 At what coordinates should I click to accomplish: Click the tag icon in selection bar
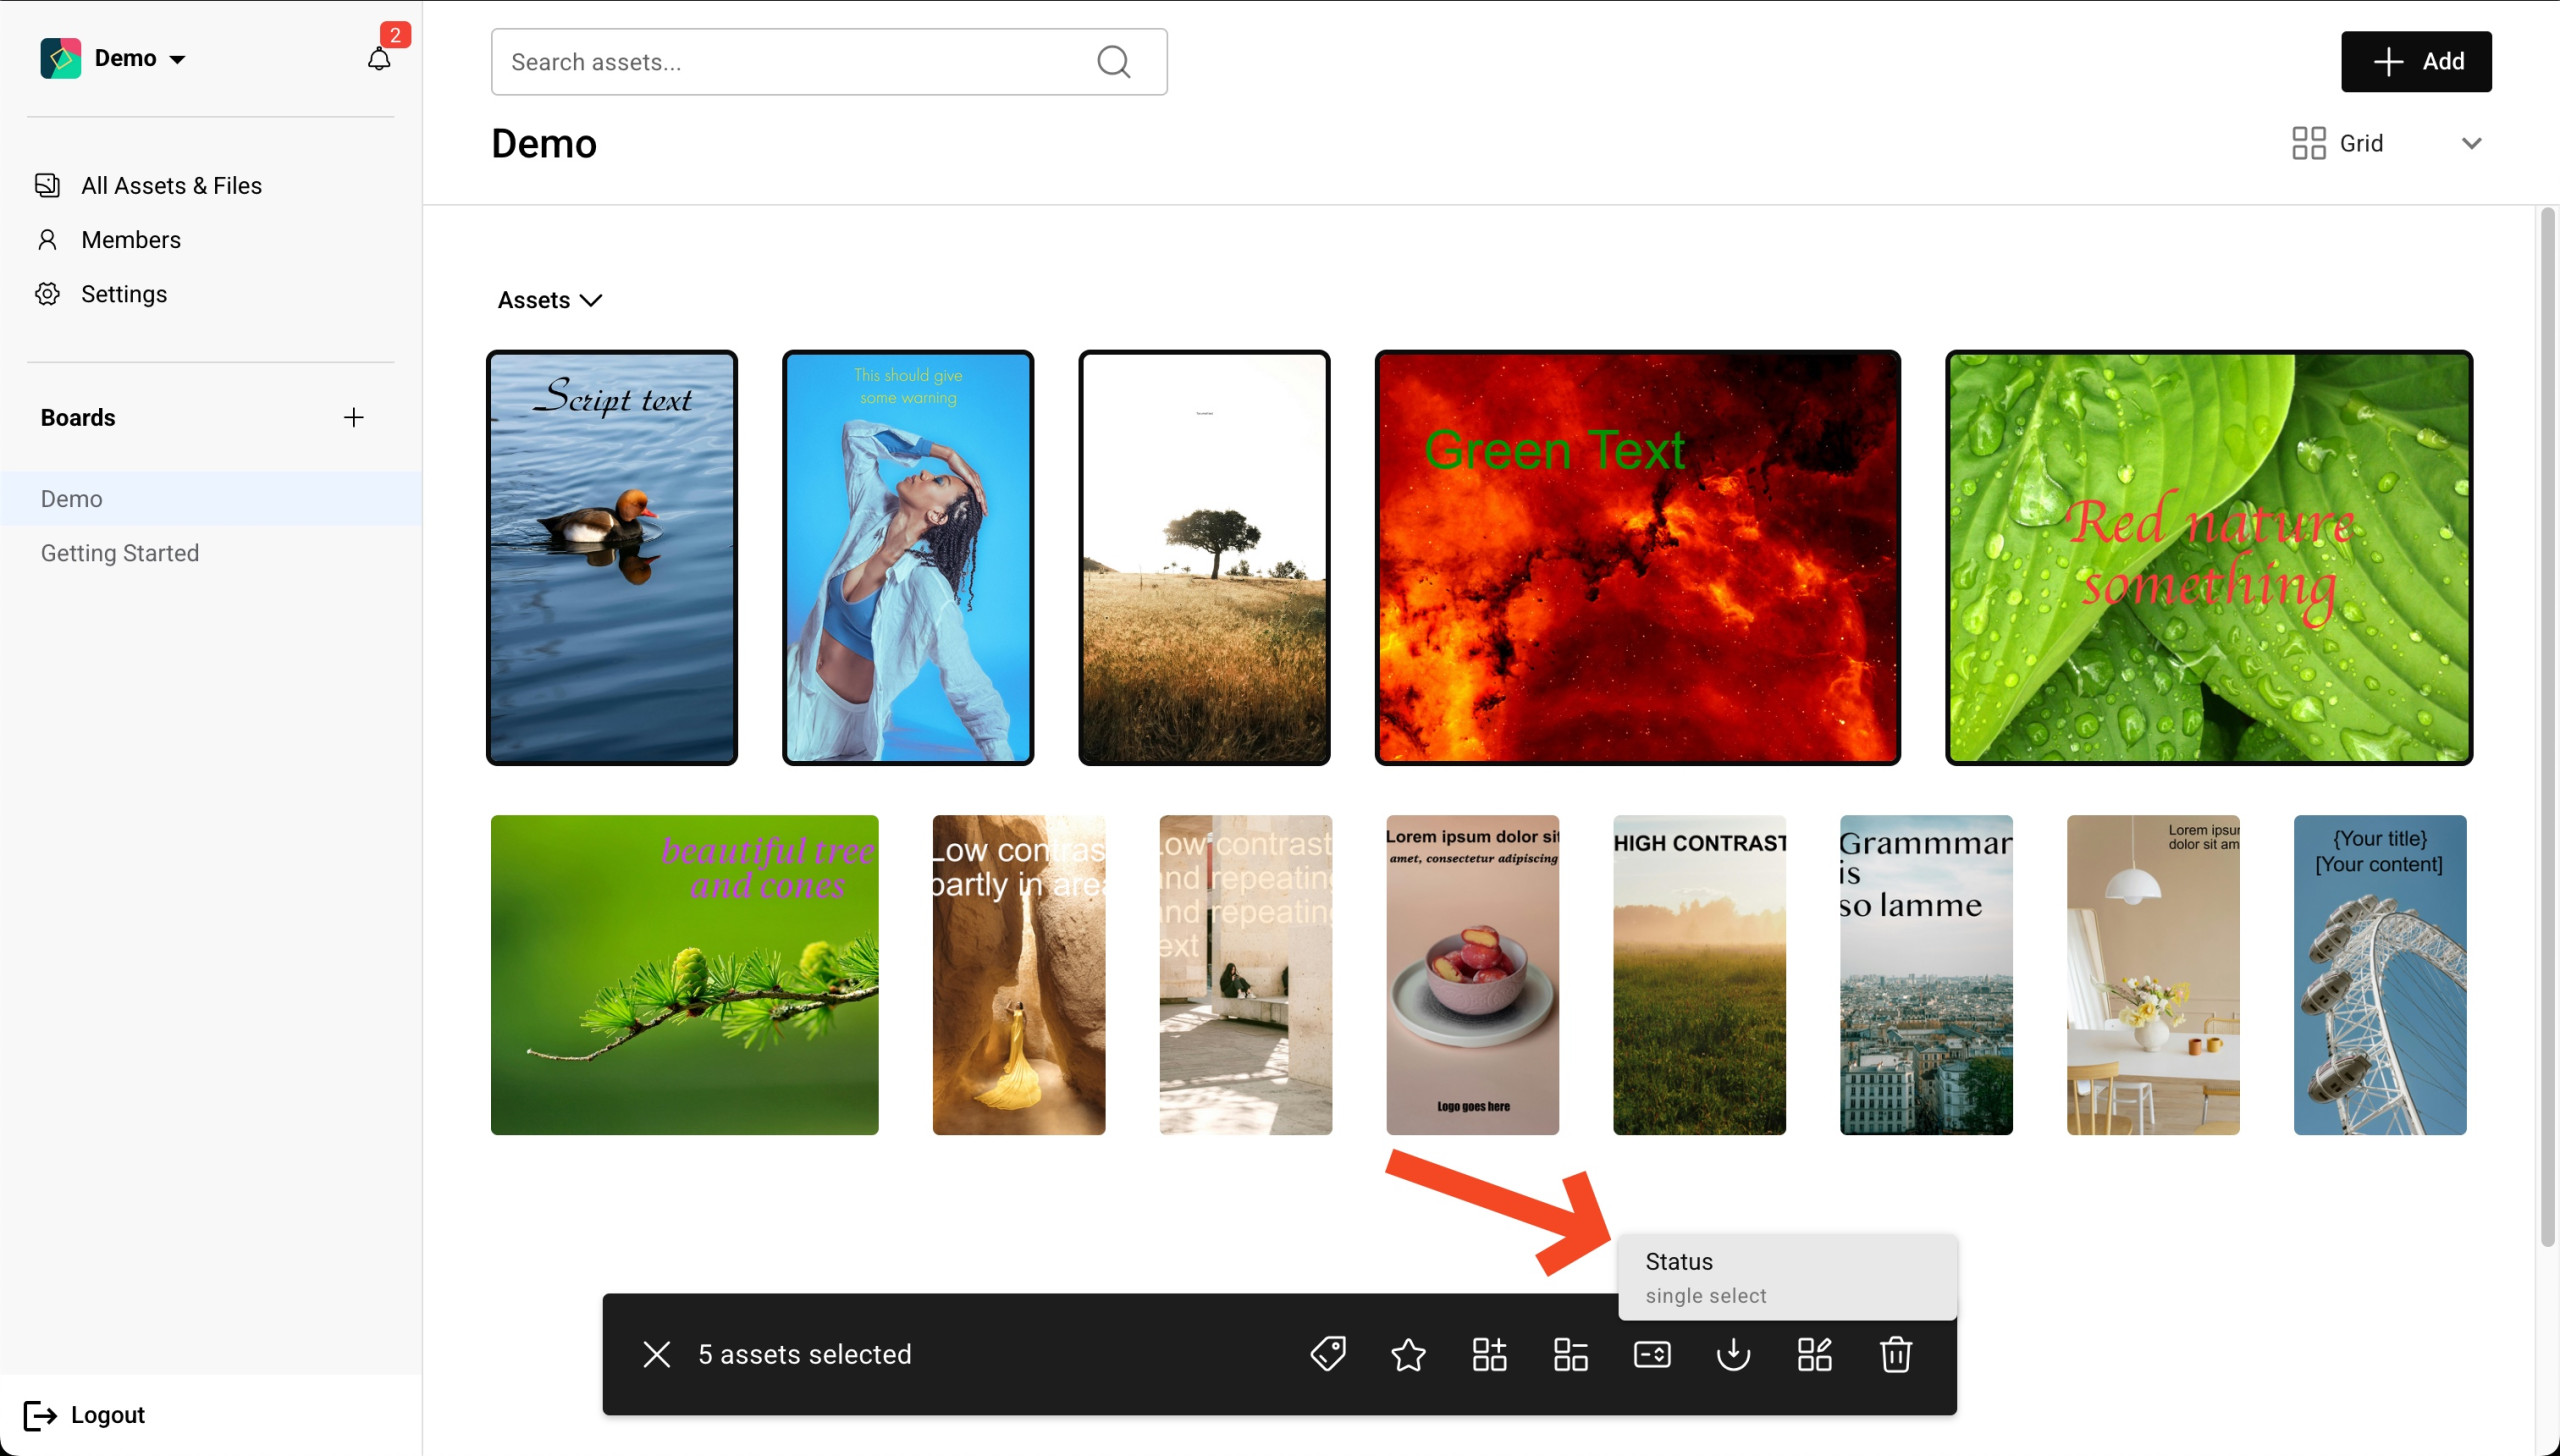click(x=1327, y=1354)
